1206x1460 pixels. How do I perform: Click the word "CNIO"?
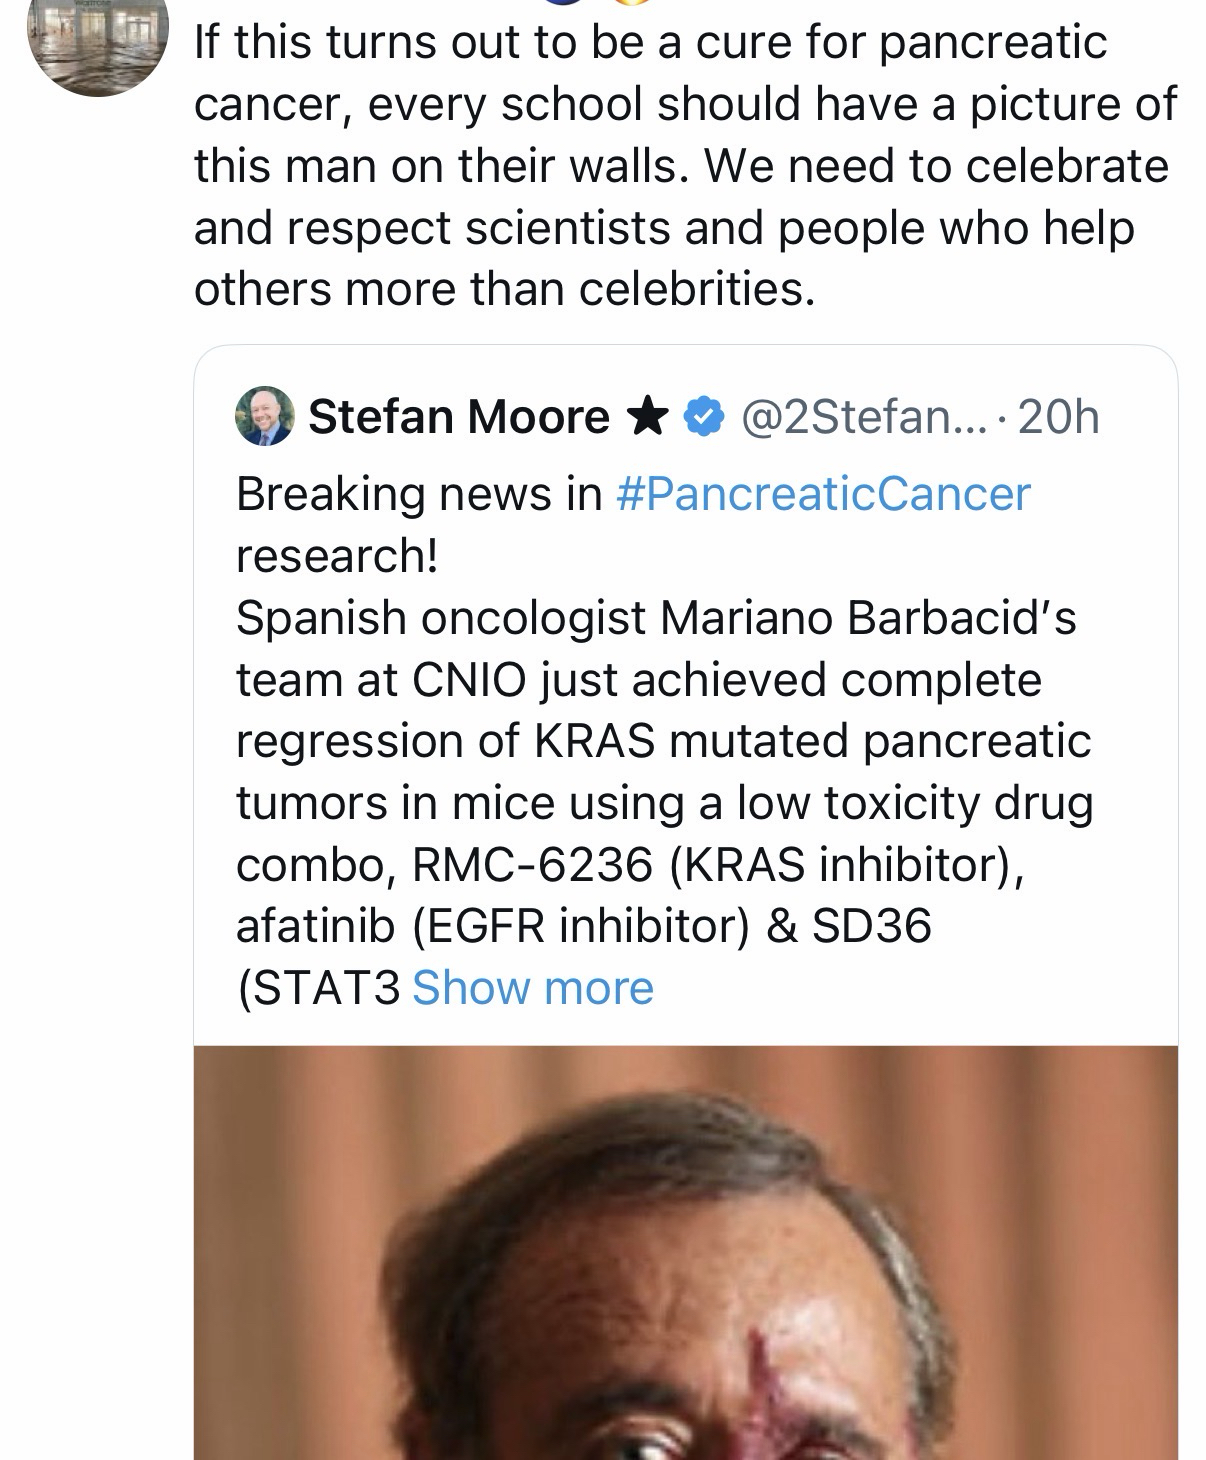tap(467, 680)
